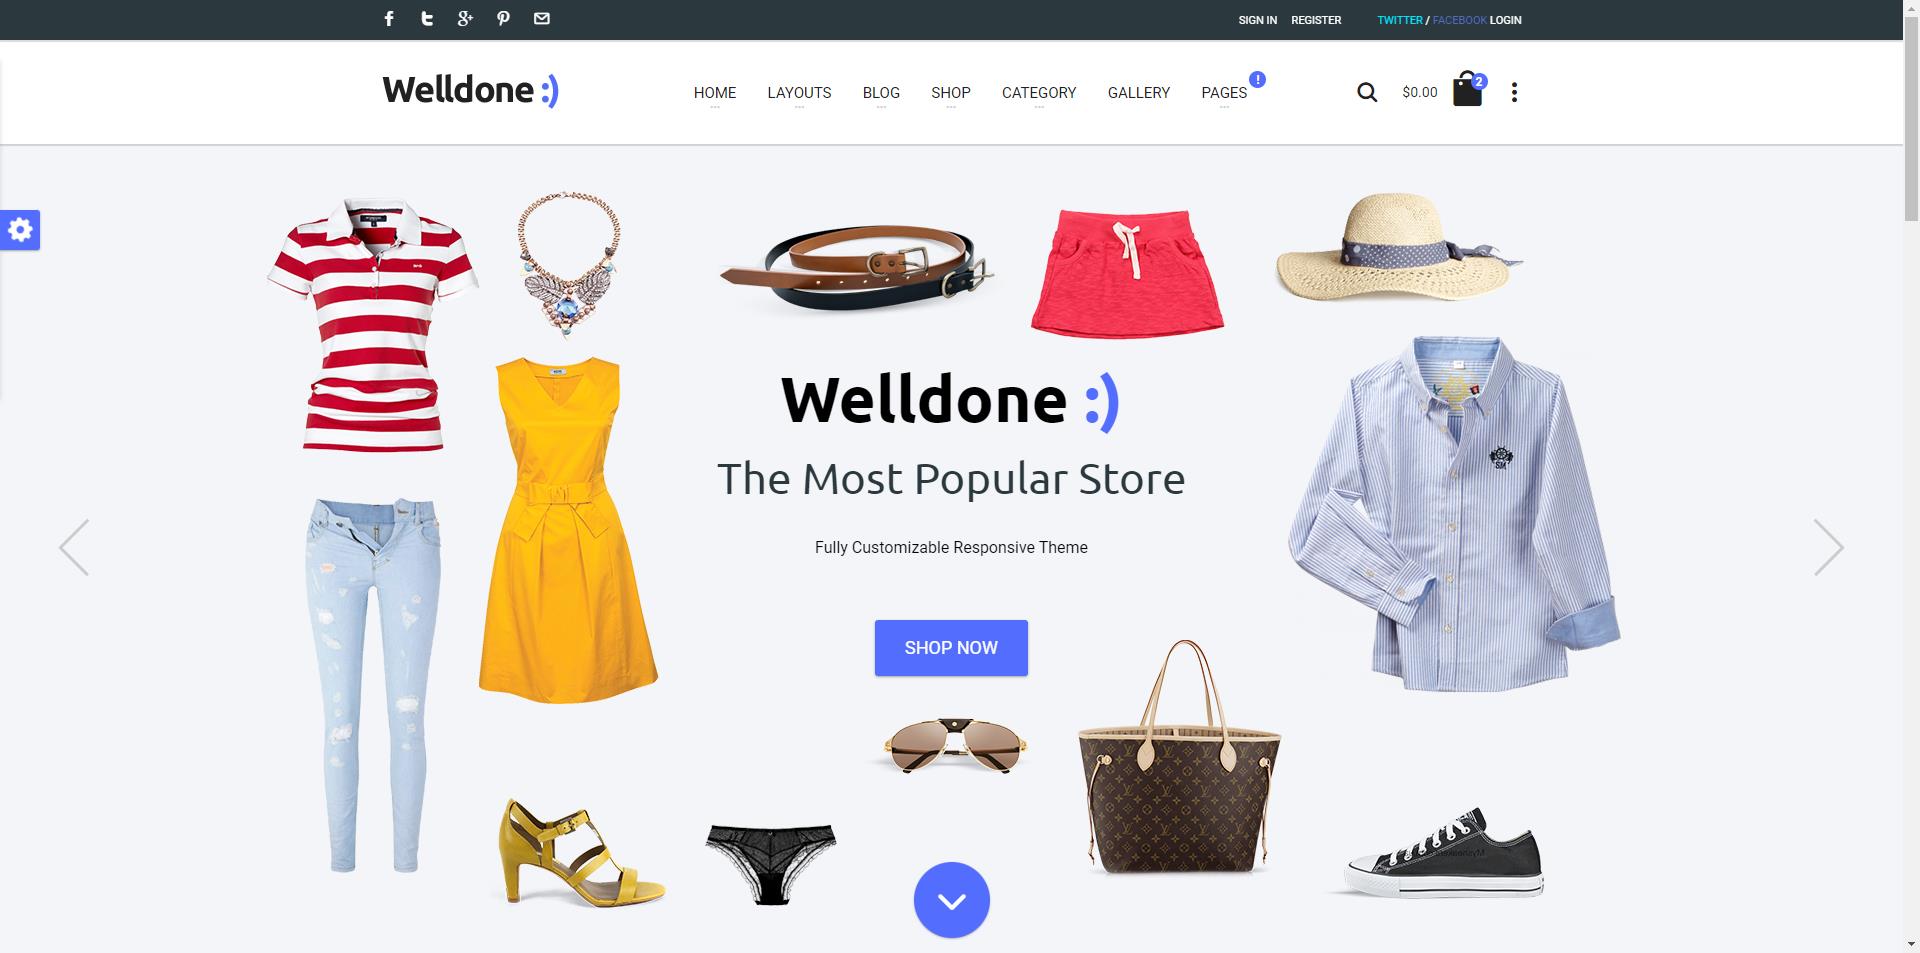This screenshot has width=1920, height=953.
Task: Click the Shop Now button
Action: (951, 648)
